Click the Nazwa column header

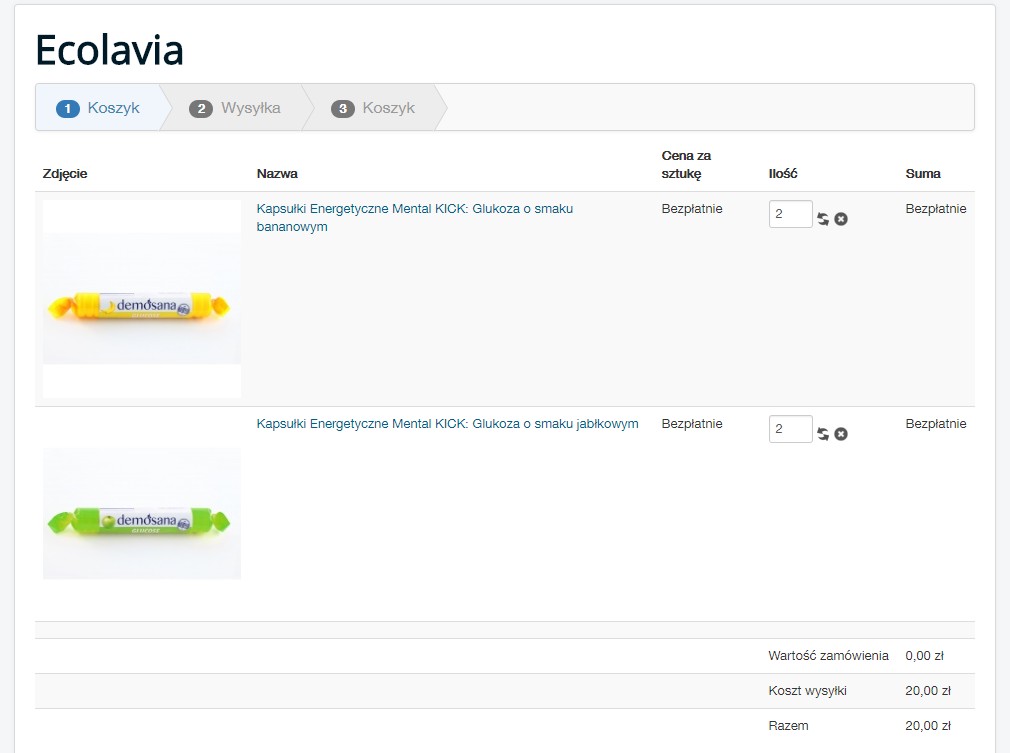(277, 174)
